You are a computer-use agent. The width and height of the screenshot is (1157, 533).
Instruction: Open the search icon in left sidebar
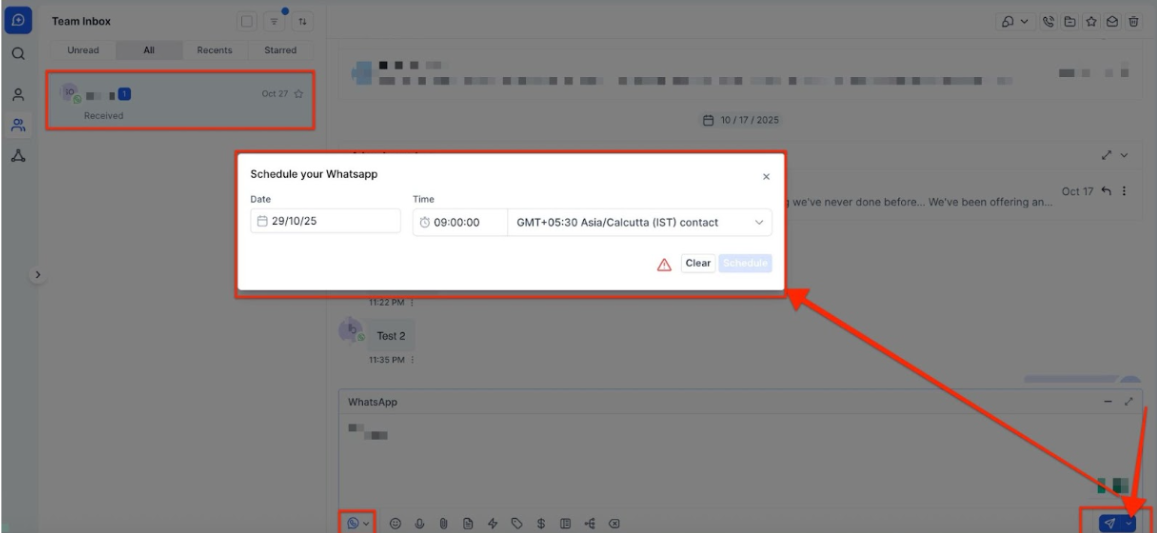tap(18, 54)
